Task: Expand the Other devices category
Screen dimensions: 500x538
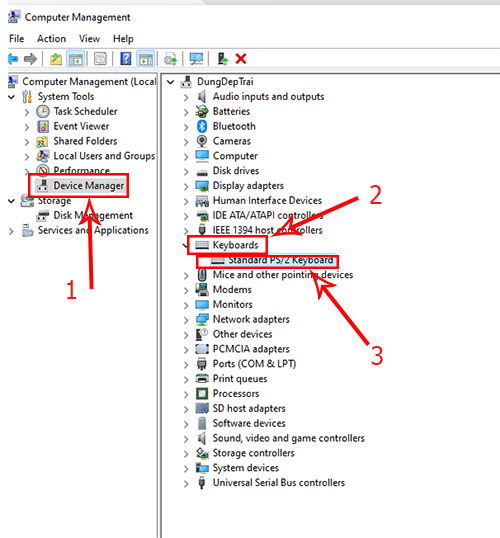Action: (x=186, y=335)
